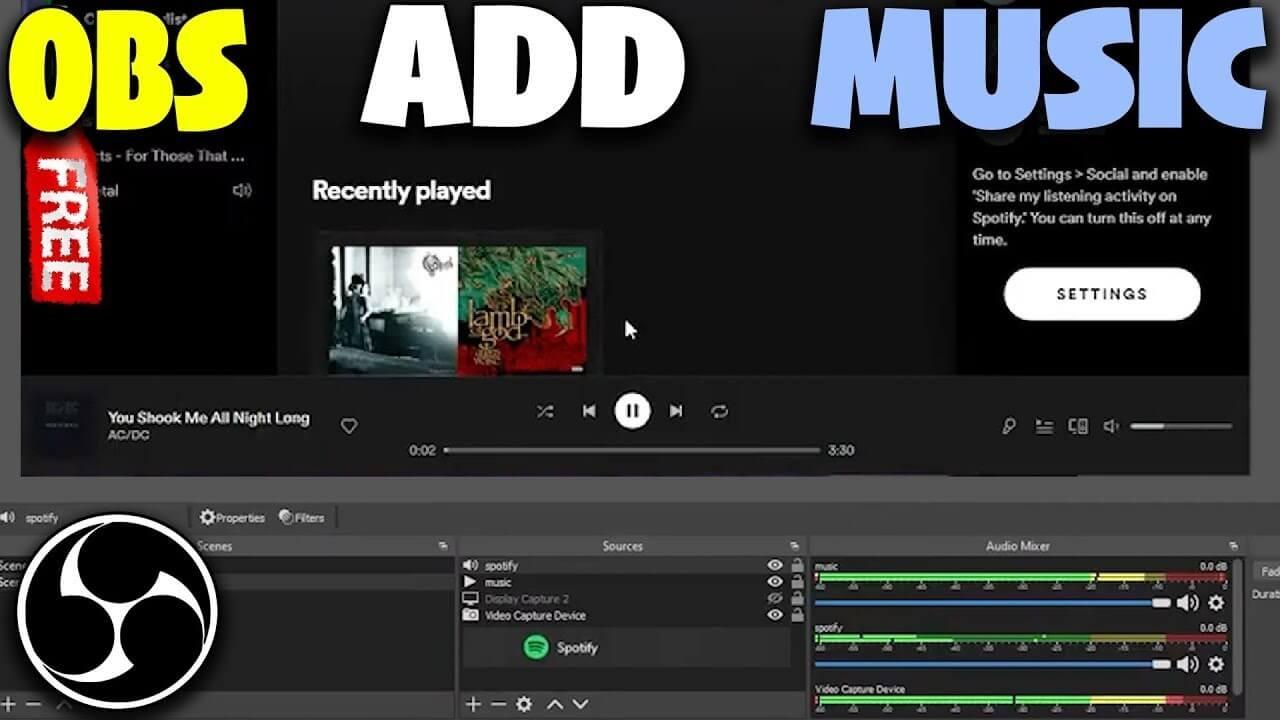Open the song title You Shook Me All Night Long

[x=209, y=418]
